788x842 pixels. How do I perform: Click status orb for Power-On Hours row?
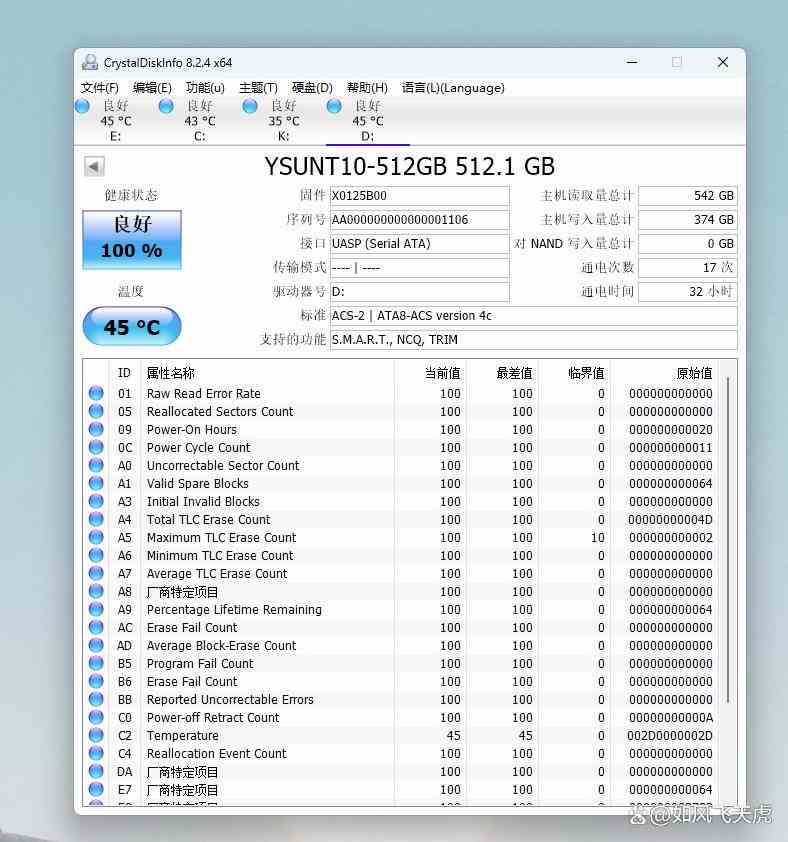pos(96,430)
